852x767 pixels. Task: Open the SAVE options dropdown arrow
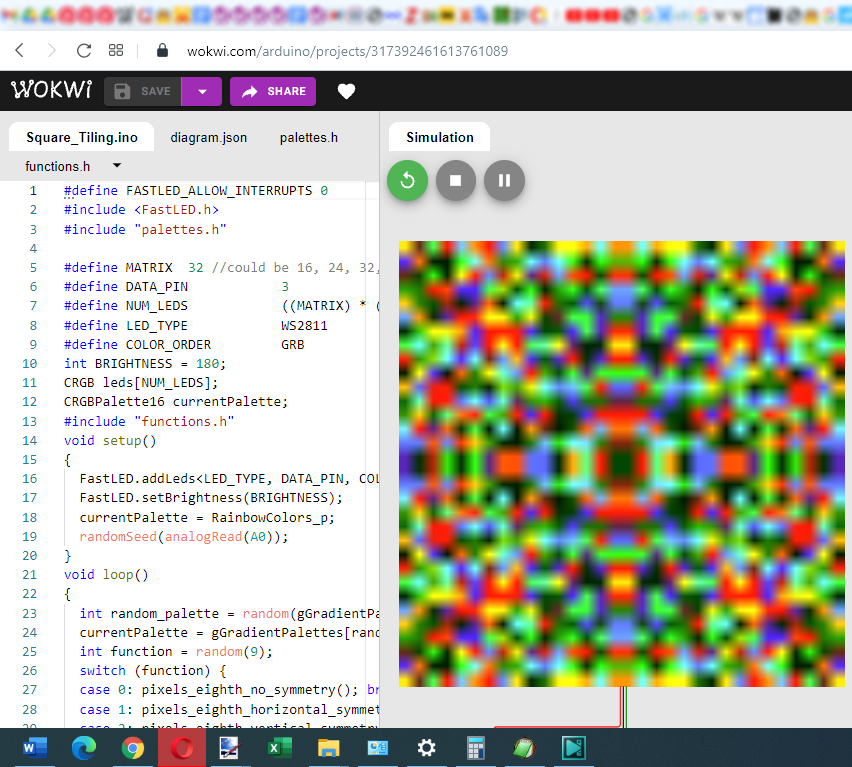coord(201,90)
